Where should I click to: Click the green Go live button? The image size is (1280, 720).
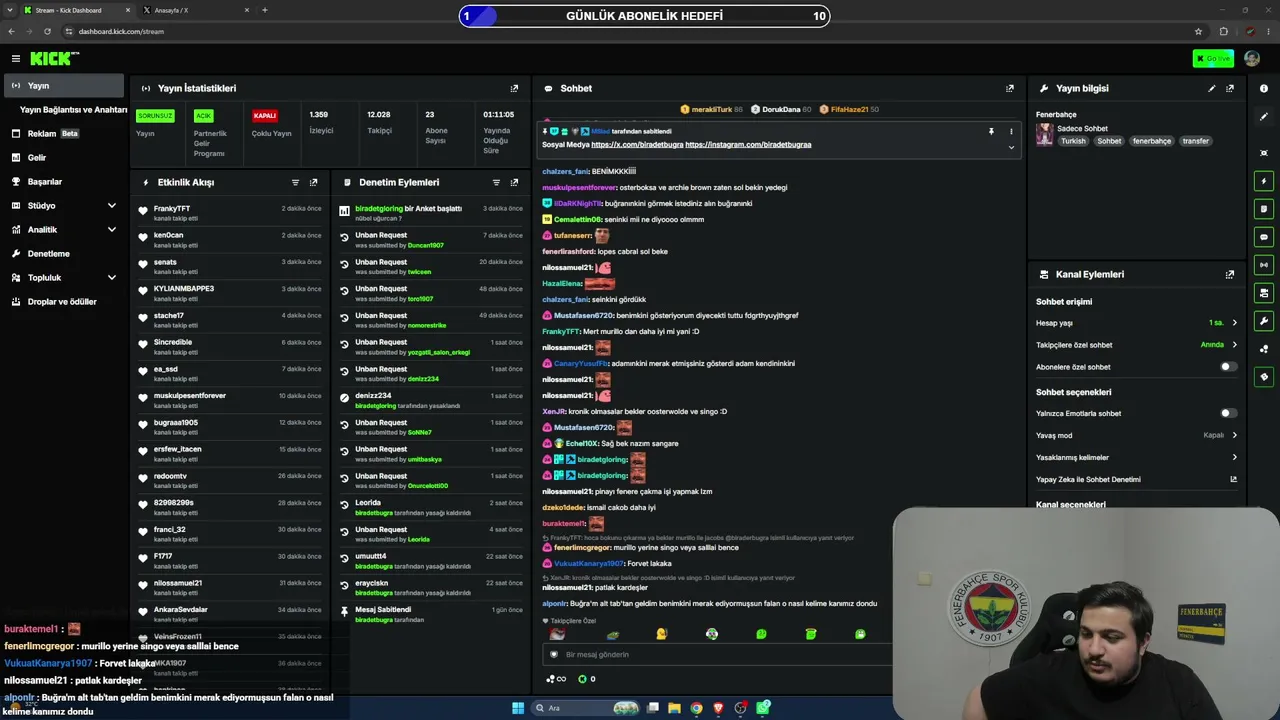point(1213,59)
